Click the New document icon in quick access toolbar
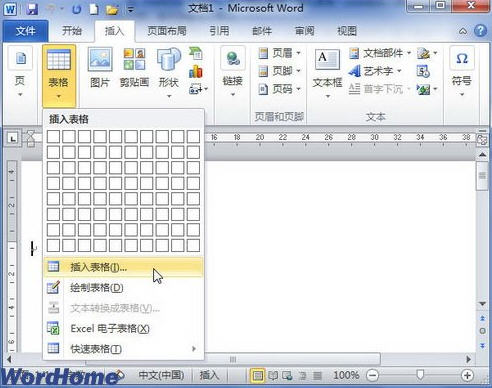 click(x=94, y=9)
